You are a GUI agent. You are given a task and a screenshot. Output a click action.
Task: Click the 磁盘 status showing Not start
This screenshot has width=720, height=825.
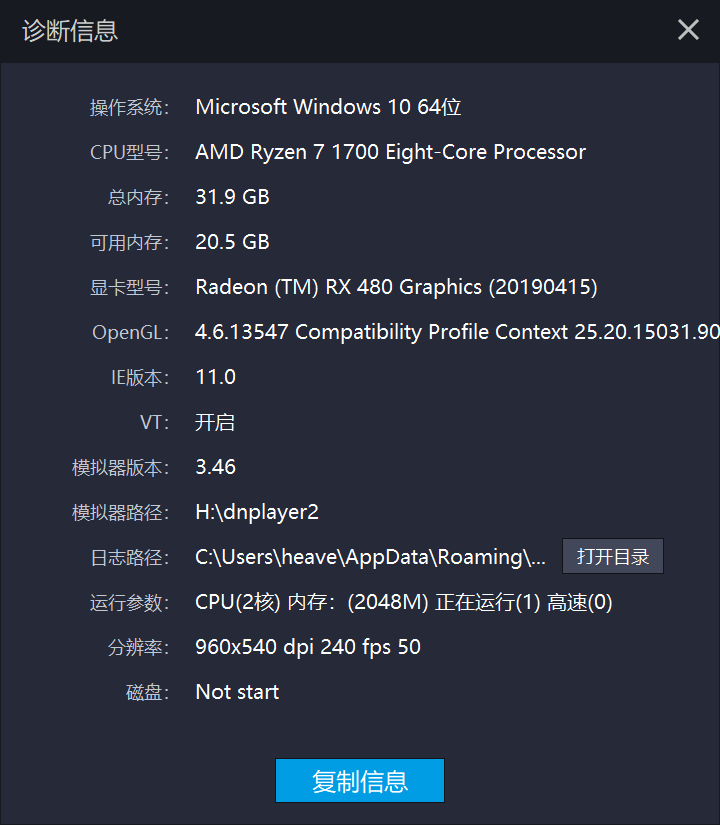pos(236,692)
